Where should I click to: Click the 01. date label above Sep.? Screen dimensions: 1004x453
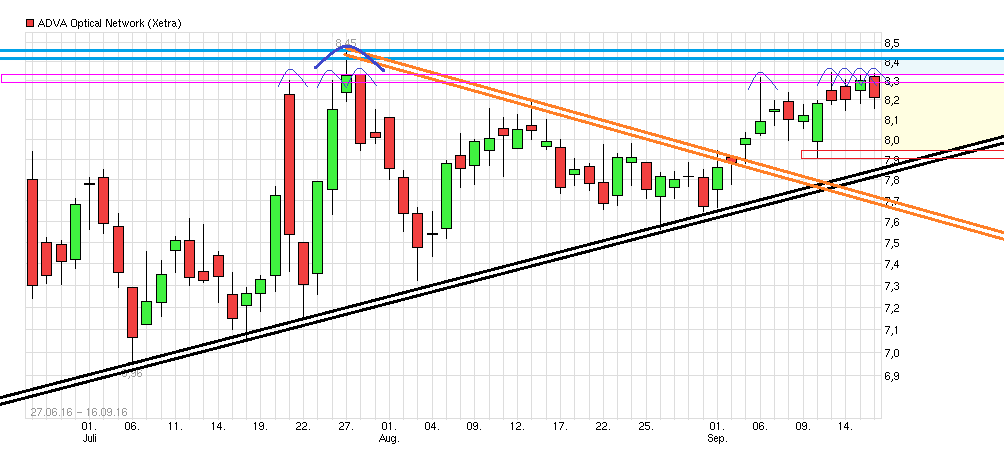(717, 426)
